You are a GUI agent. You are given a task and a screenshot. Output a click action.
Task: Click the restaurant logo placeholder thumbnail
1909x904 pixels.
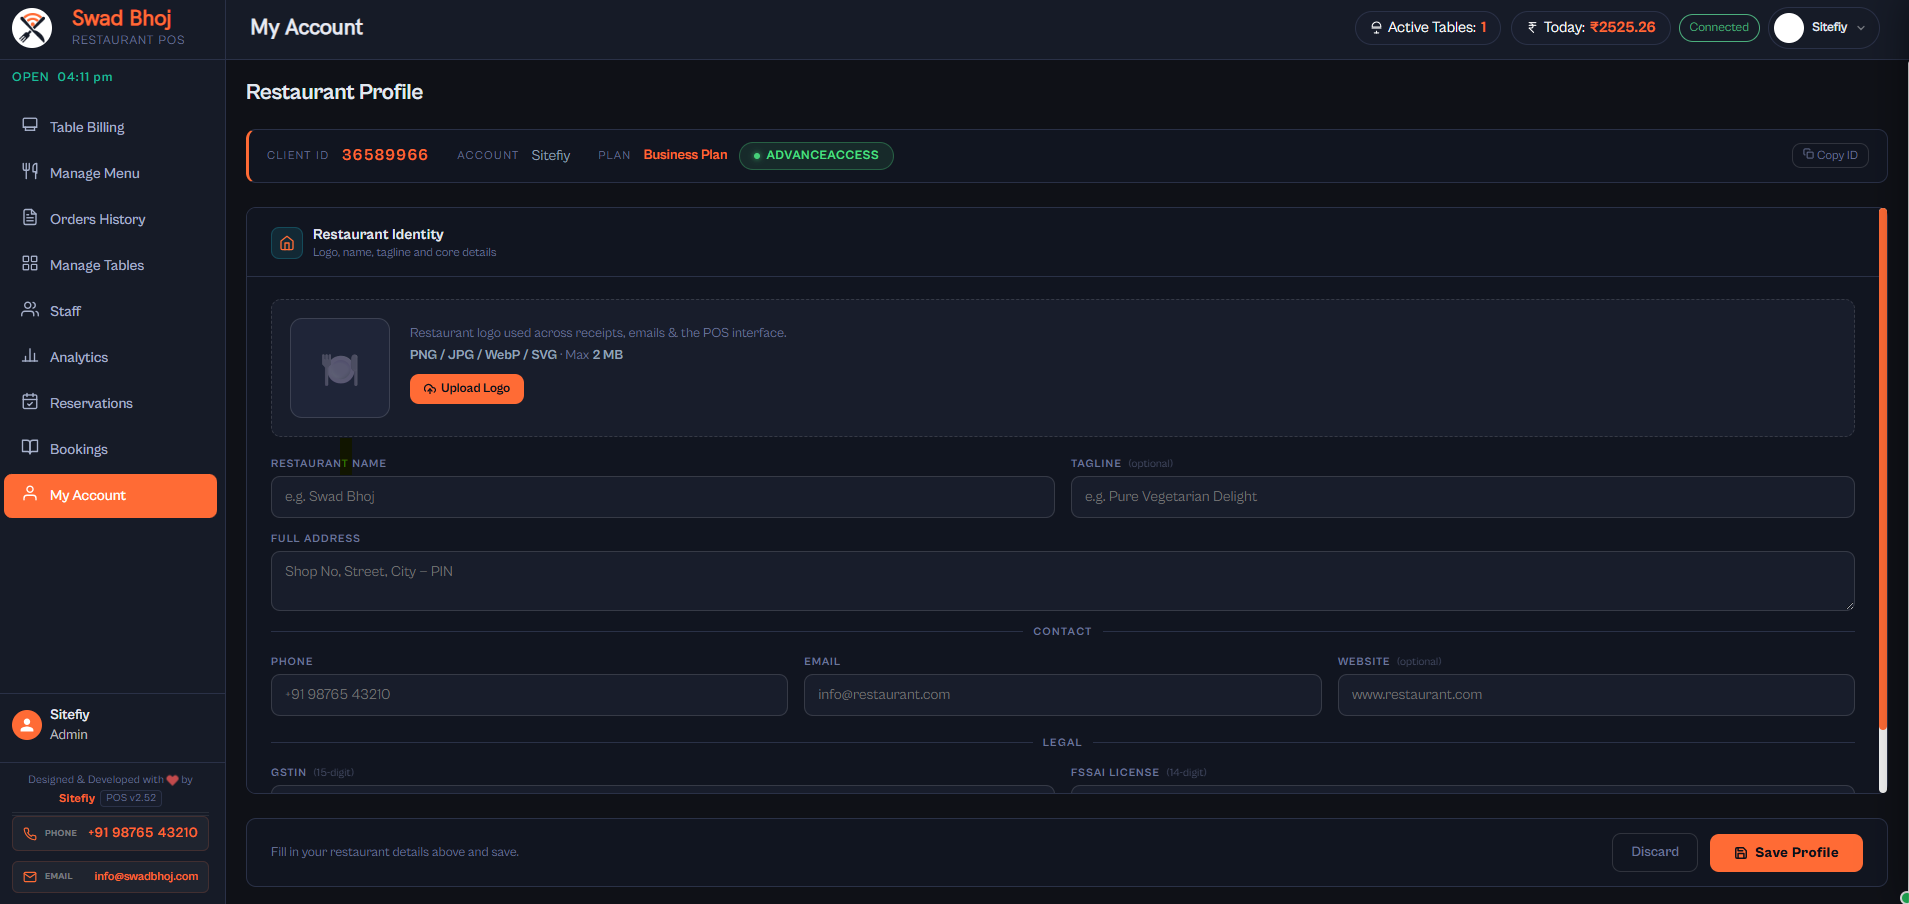[340, 368]
